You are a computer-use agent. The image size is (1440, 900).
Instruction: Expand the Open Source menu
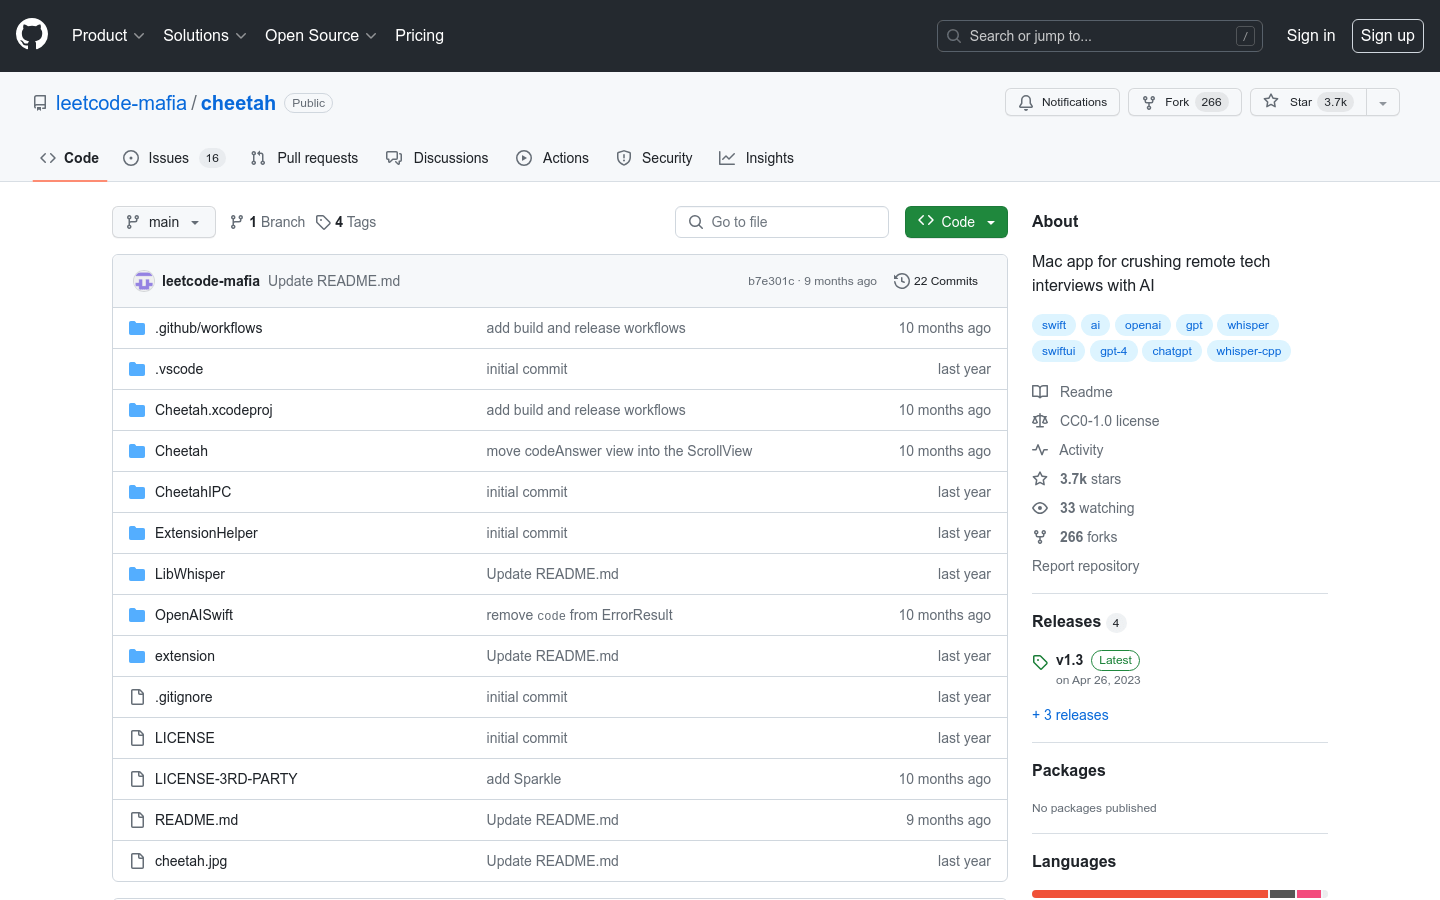click(320, 35)
